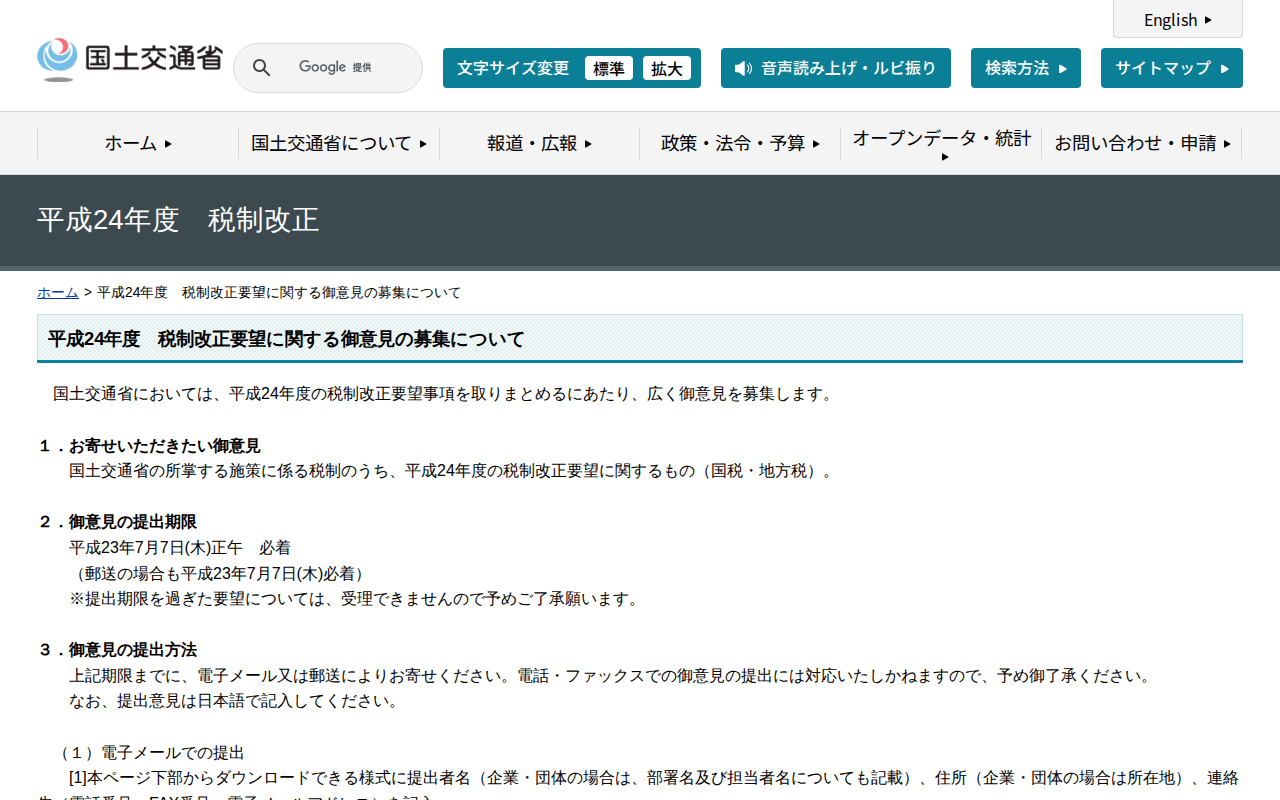The image size is (1280, 800).
Task: Click text ３．御意見の提出方法
Action: pos(117,650)
